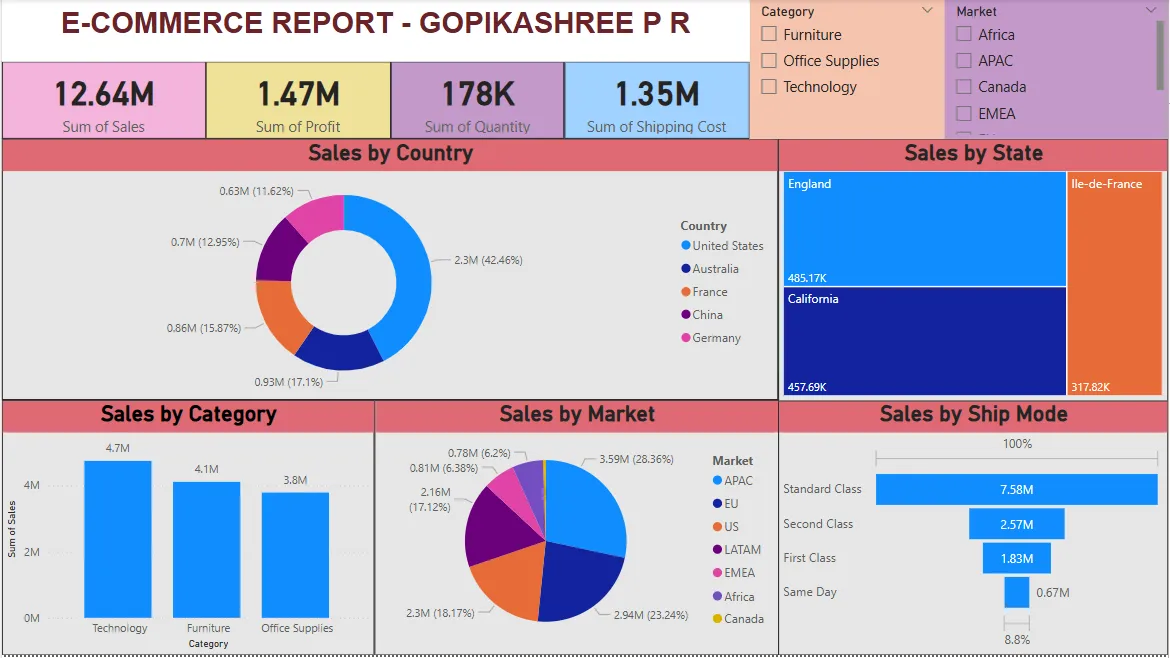Select the Second Class funnel bar

1016,524
